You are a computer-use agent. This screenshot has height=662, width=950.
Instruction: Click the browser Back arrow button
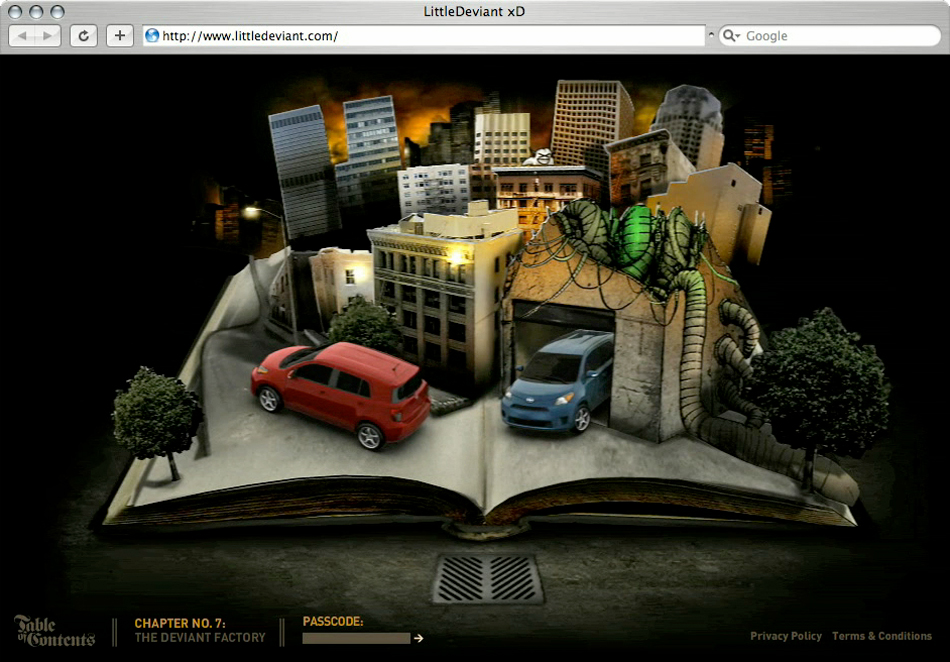pyautogui.click(x=23, y=36)
